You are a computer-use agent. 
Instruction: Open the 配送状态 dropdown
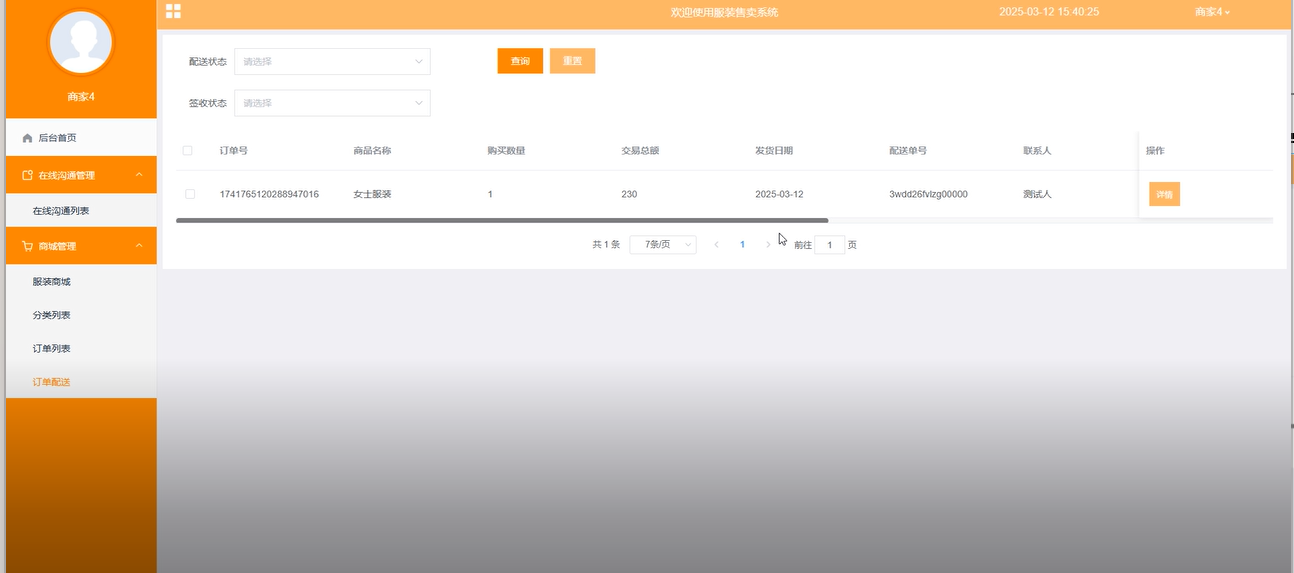[x=332, y=61]
